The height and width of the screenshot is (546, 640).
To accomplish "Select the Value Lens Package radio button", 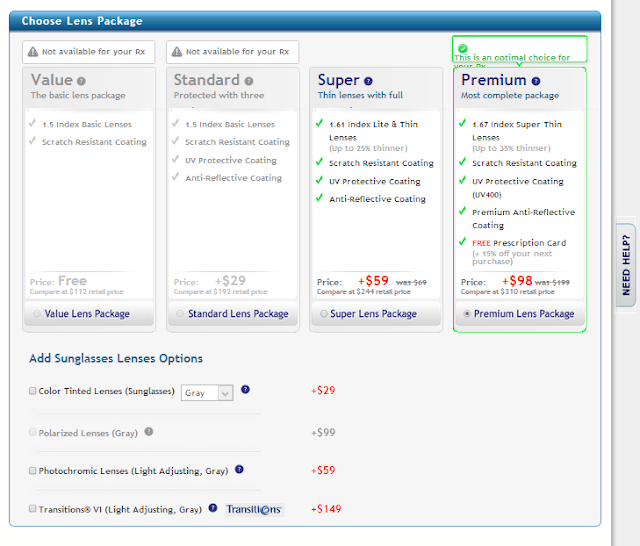I will [37, 313].
